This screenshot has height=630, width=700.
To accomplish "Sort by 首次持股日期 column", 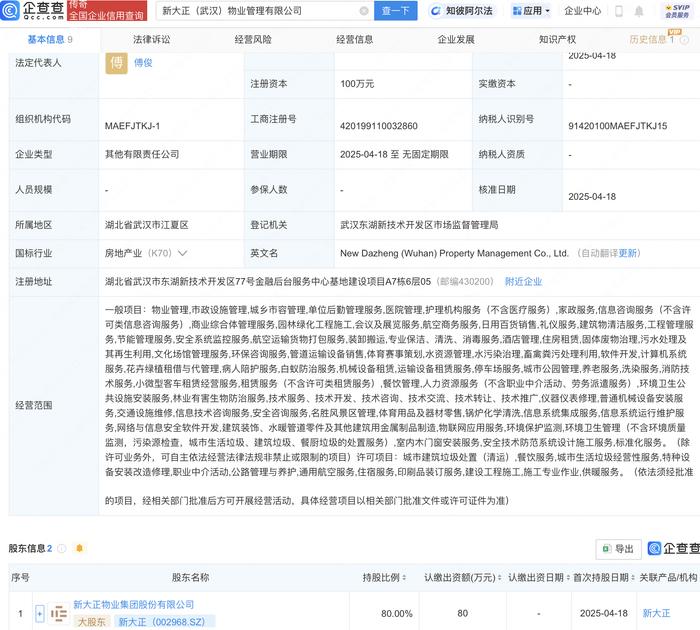I will (632, 578).
